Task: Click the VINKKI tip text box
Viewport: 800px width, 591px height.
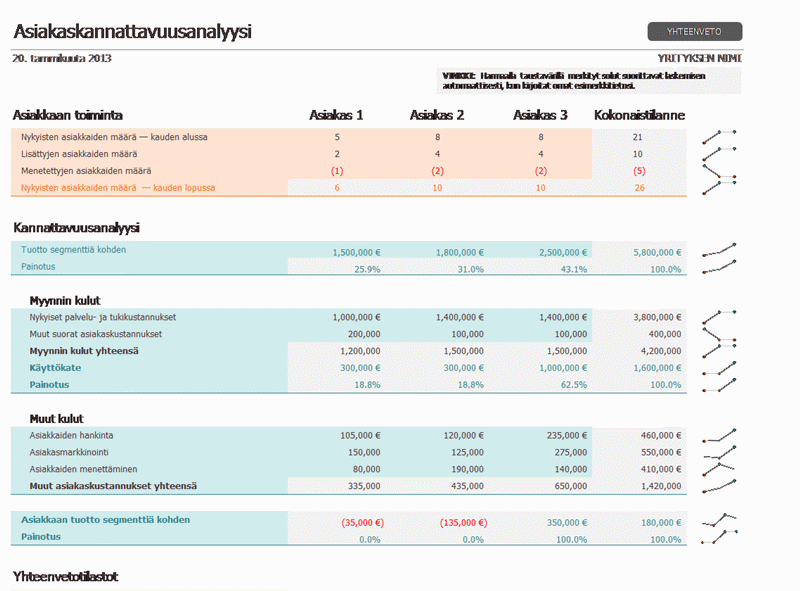Action: click(x=588, y=81)
